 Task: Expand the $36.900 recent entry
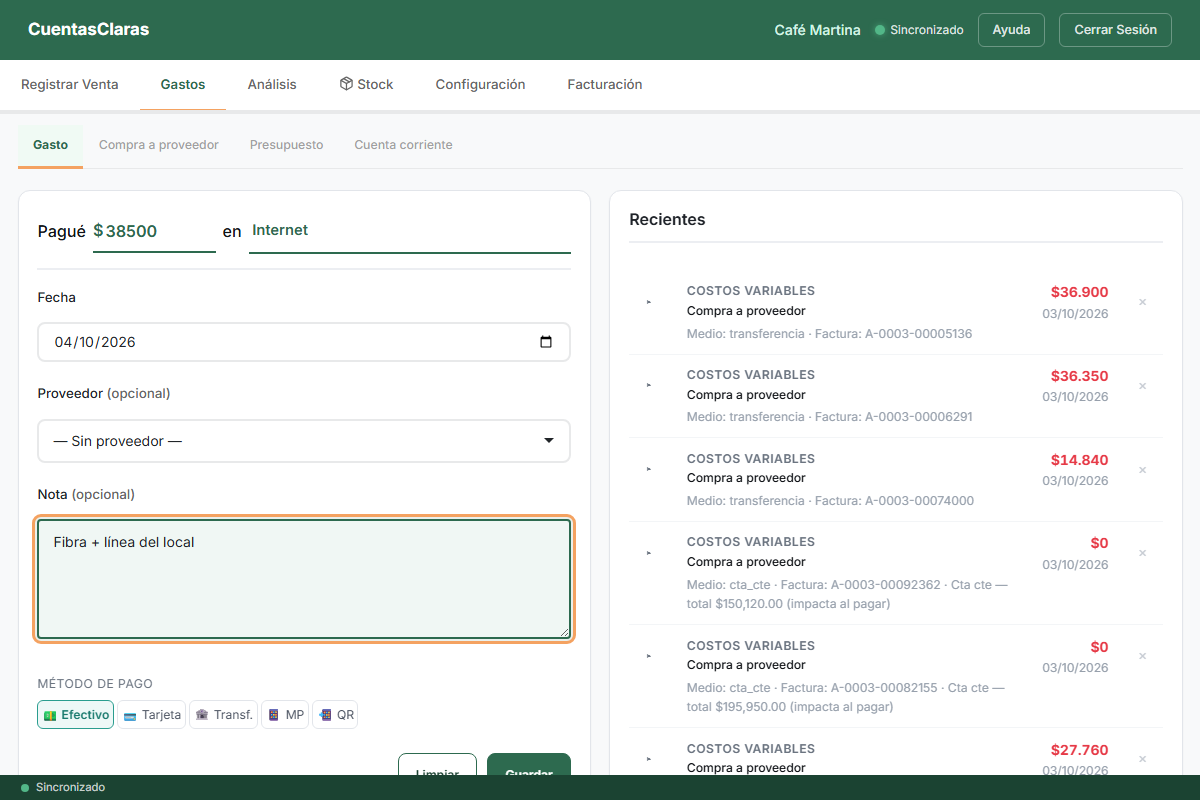[649, 302]
